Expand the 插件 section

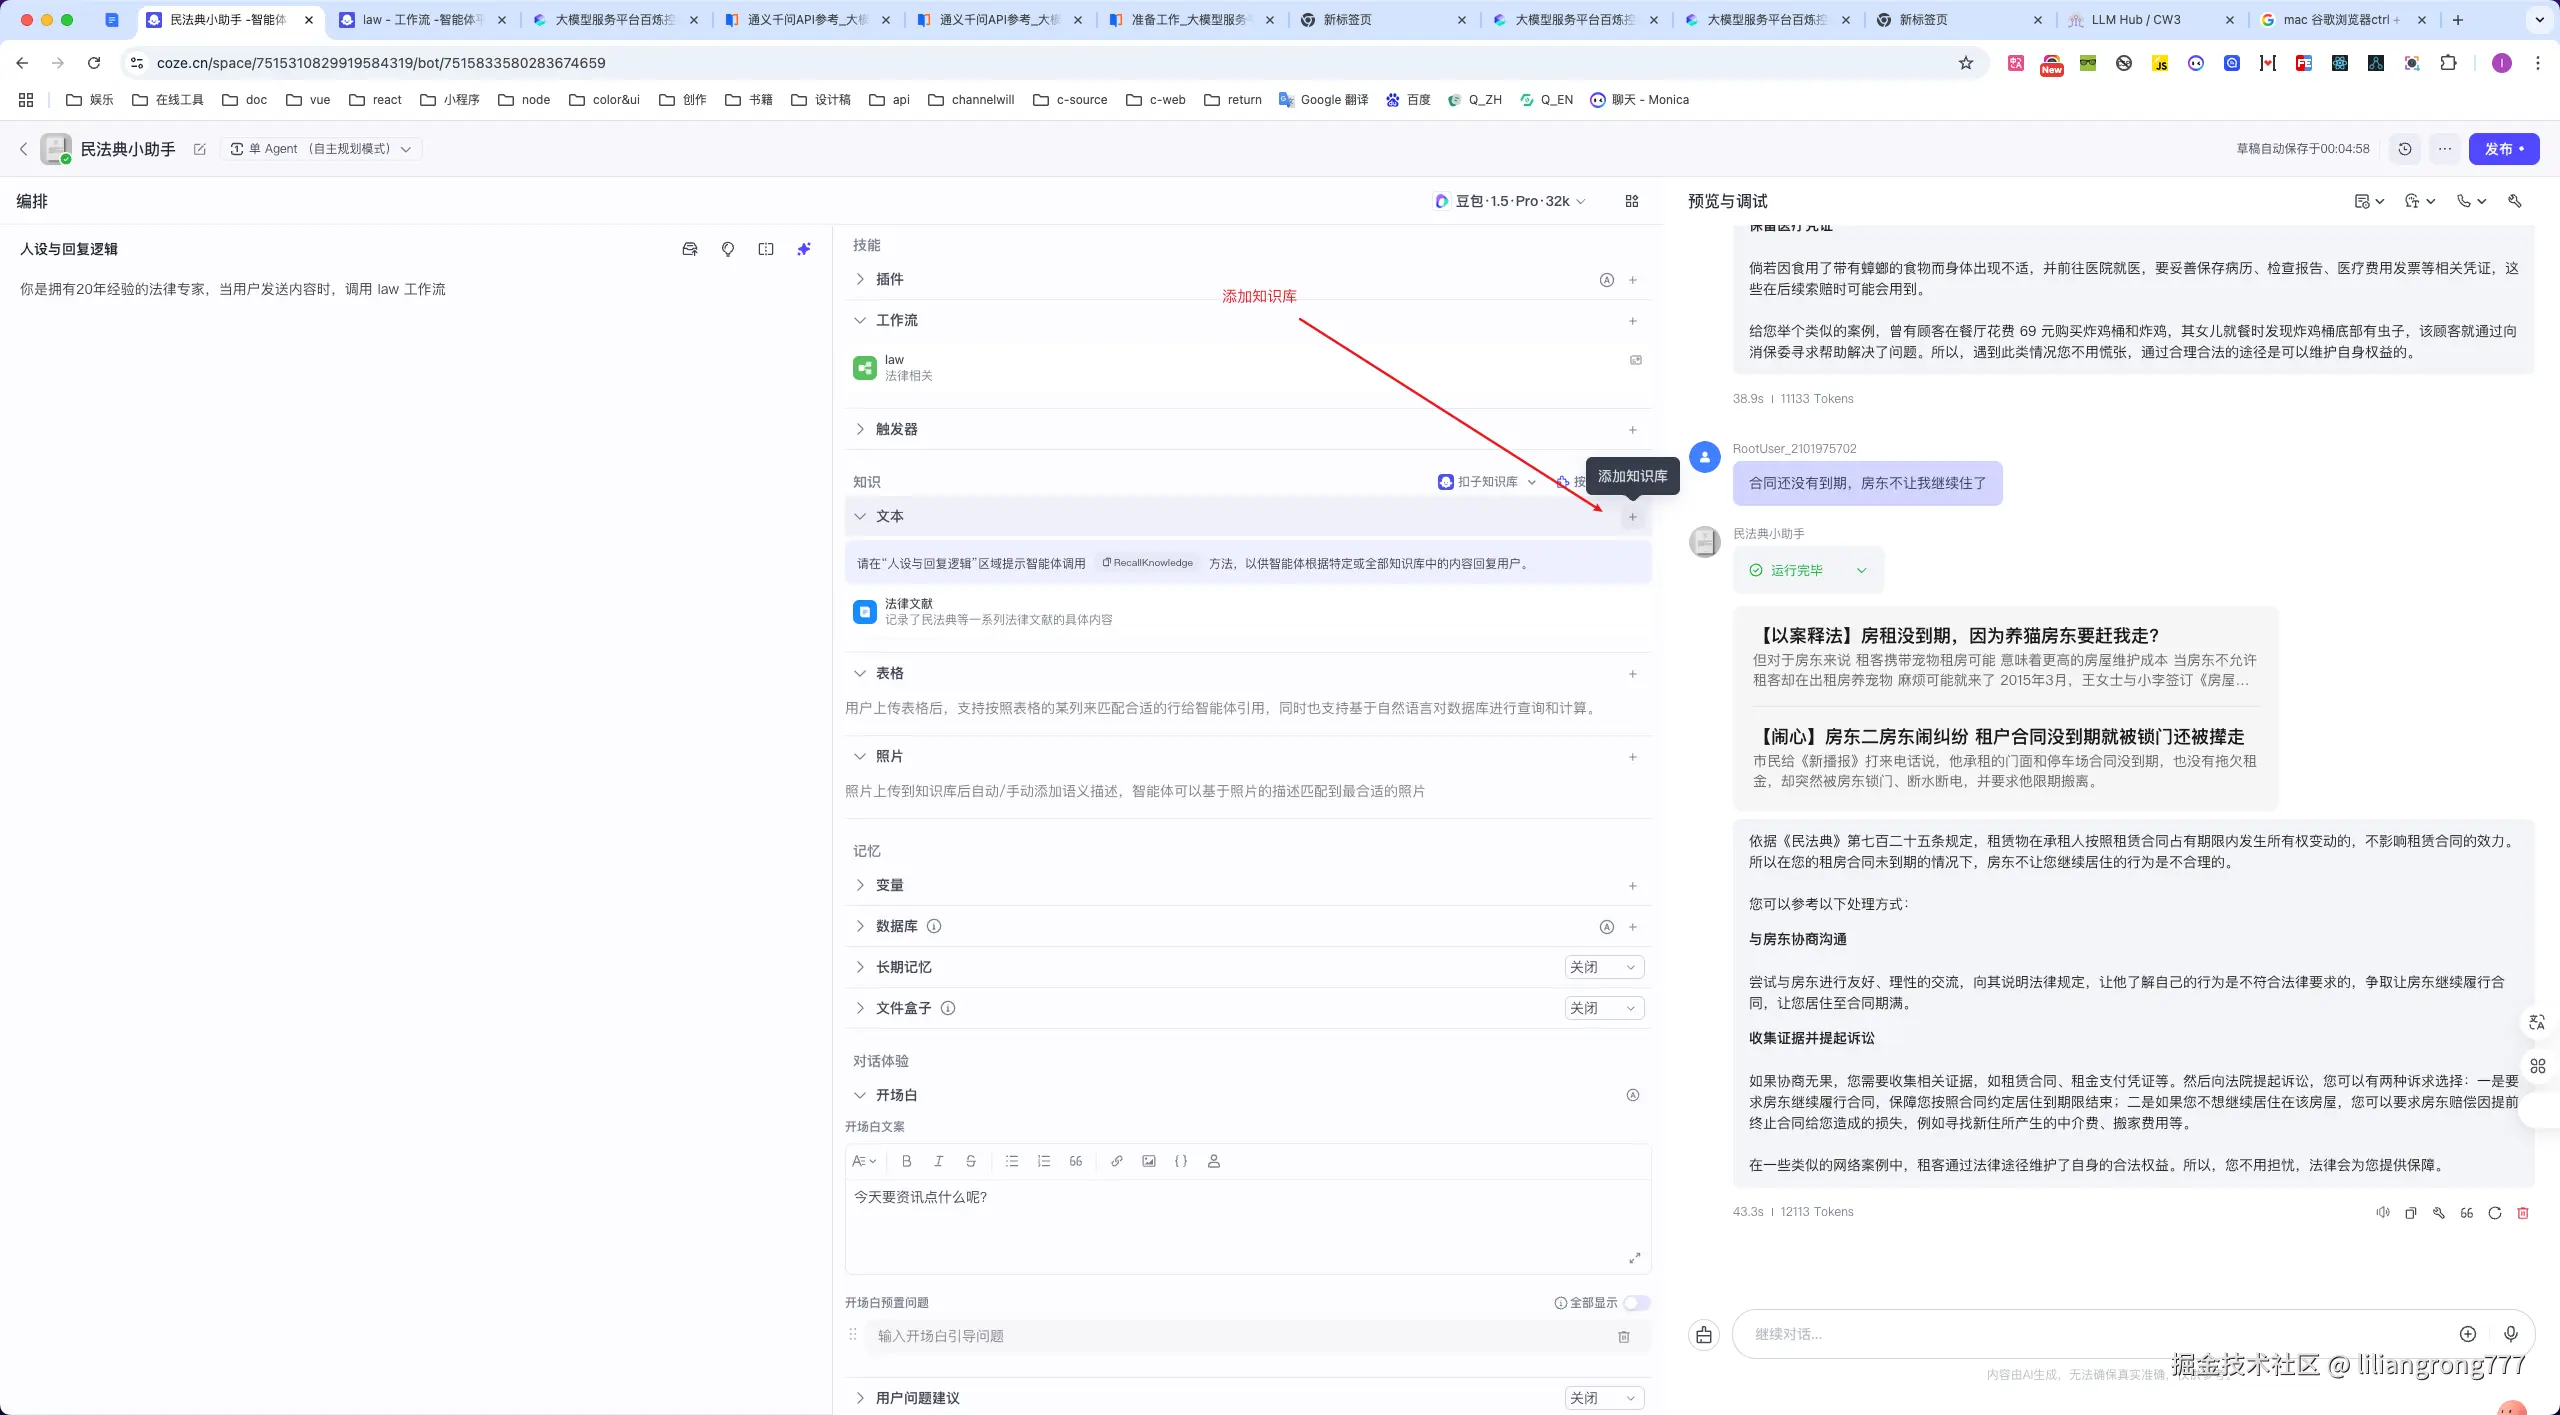[860, 279]
